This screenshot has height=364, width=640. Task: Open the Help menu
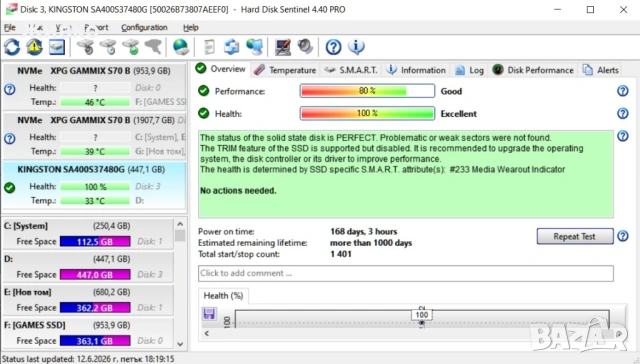pyautogui.click(x=191, y=27)
